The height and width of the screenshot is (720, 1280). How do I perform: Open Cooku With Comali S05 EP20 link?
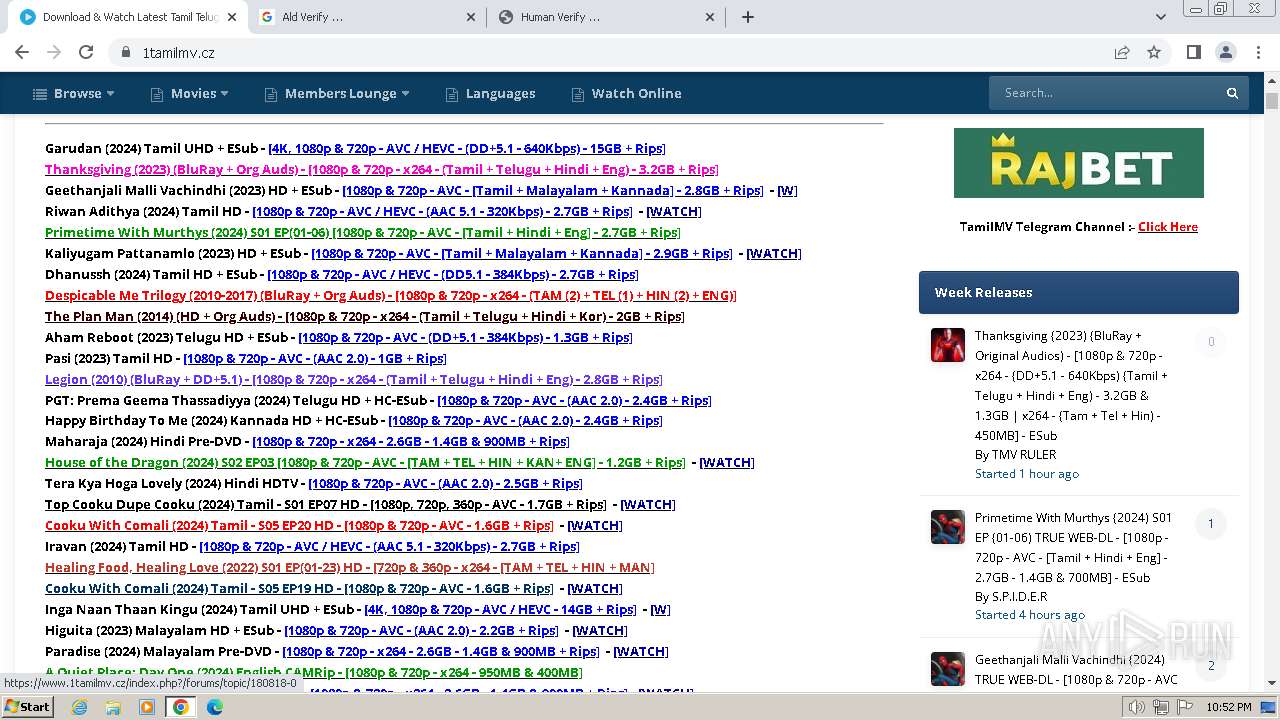click(x=299, y=525)
